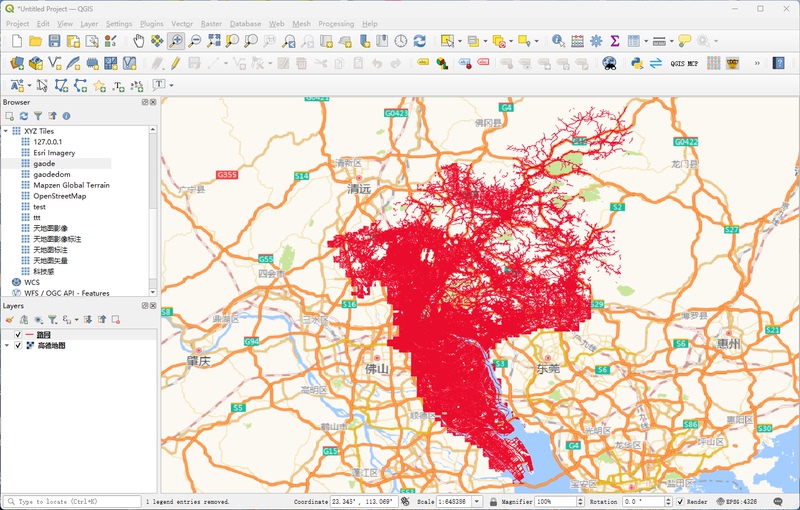Click the Zoom Full extent tool
Viewport: 800px width, 510px height.
pos(214,41)
